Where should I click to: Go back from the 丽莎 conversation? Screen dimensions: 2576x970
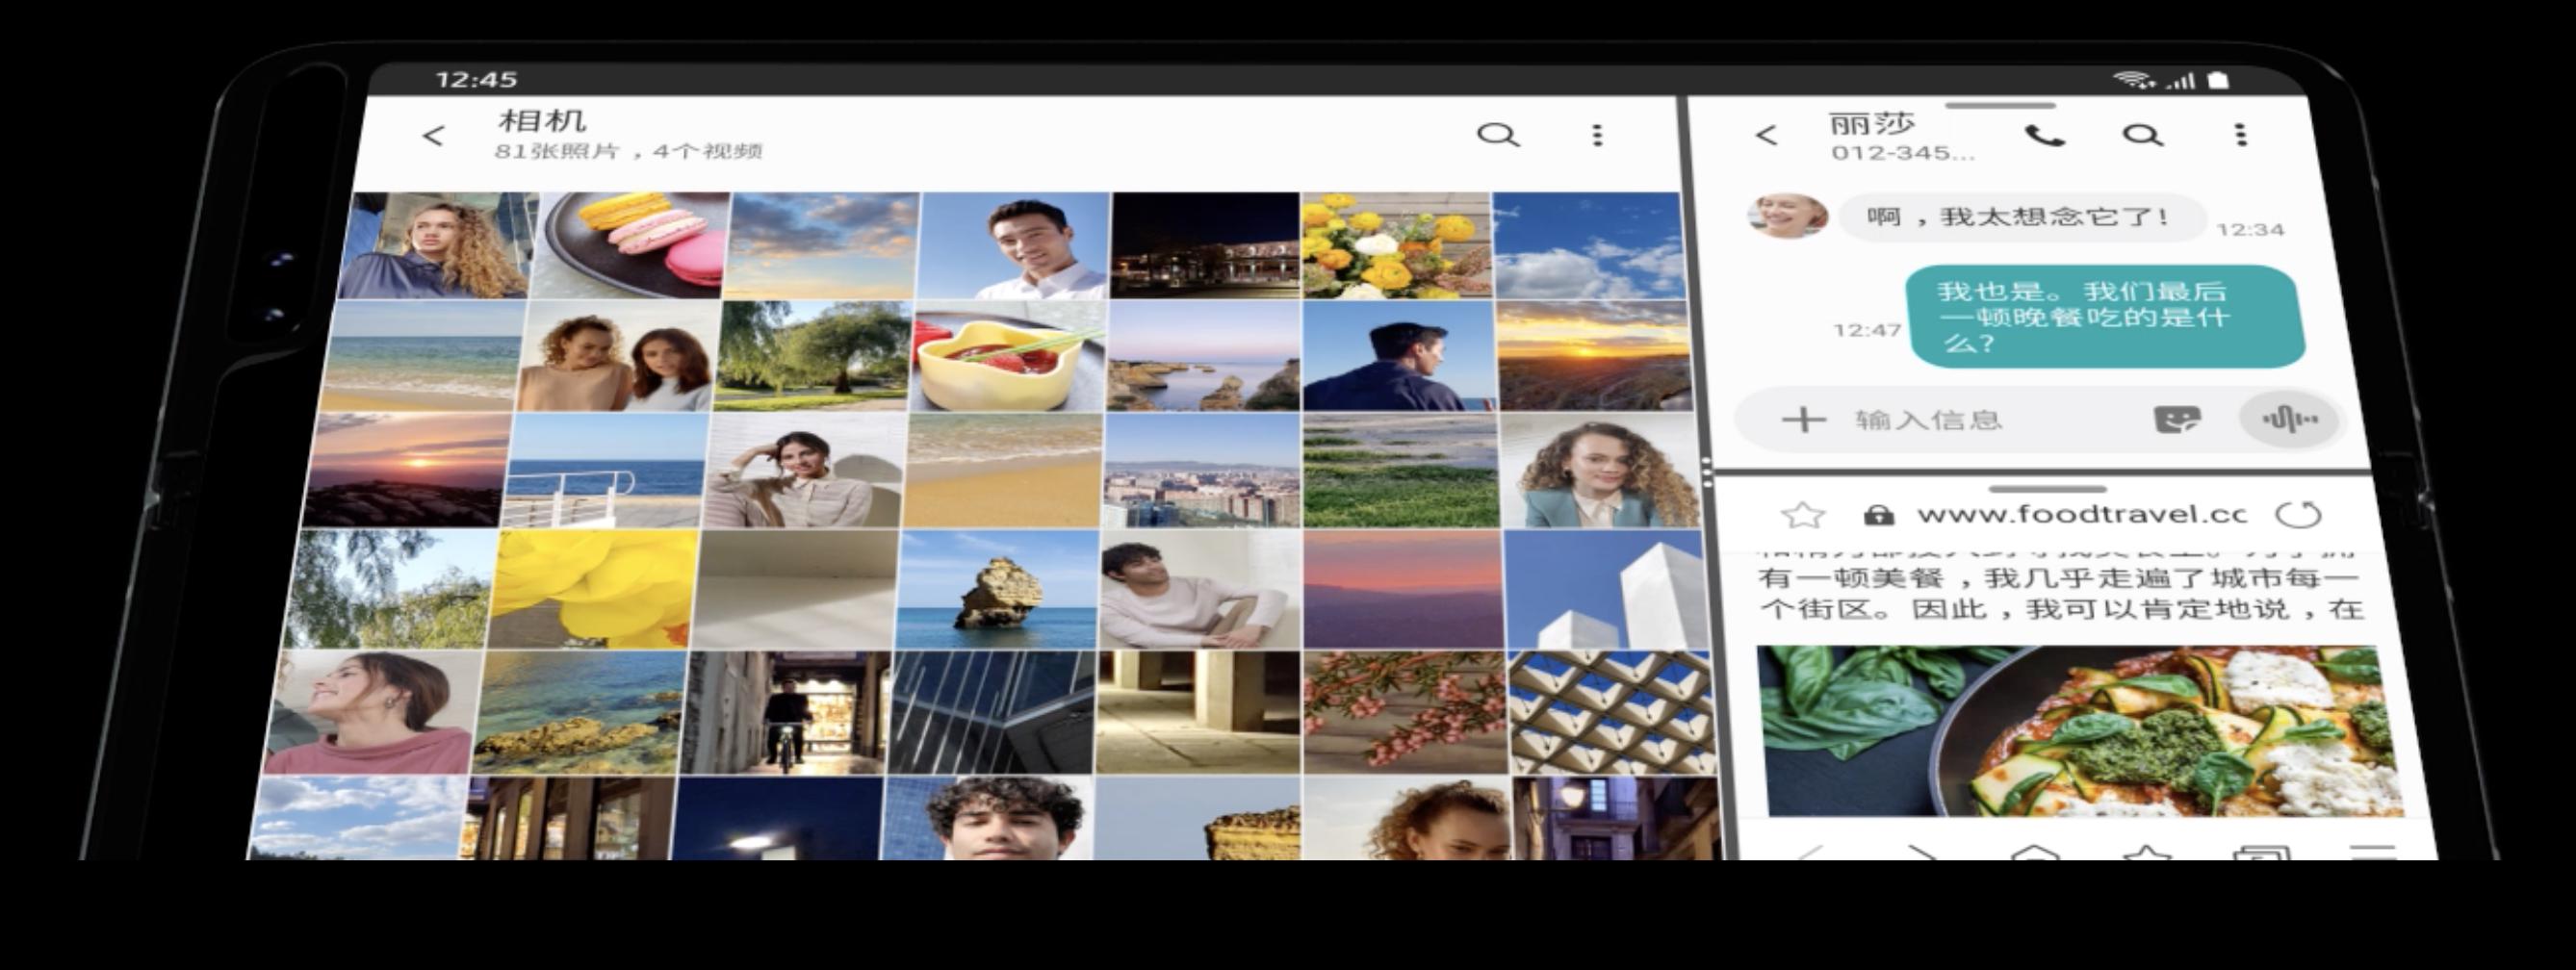coord(1766,136)
